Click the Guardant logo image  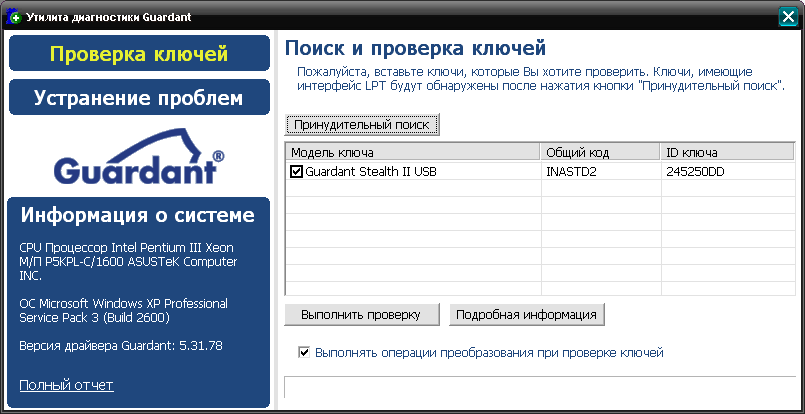(x=139, y=156)
